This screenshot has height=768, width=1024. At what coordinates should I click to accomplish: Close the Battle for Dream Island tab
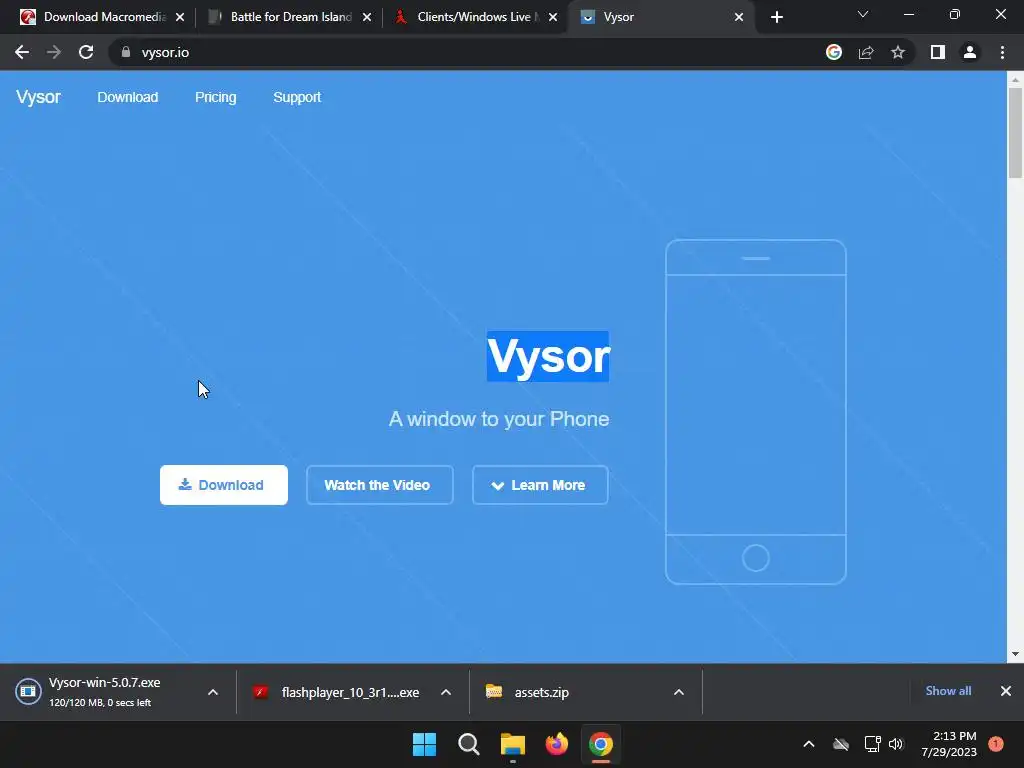point(367,17)
